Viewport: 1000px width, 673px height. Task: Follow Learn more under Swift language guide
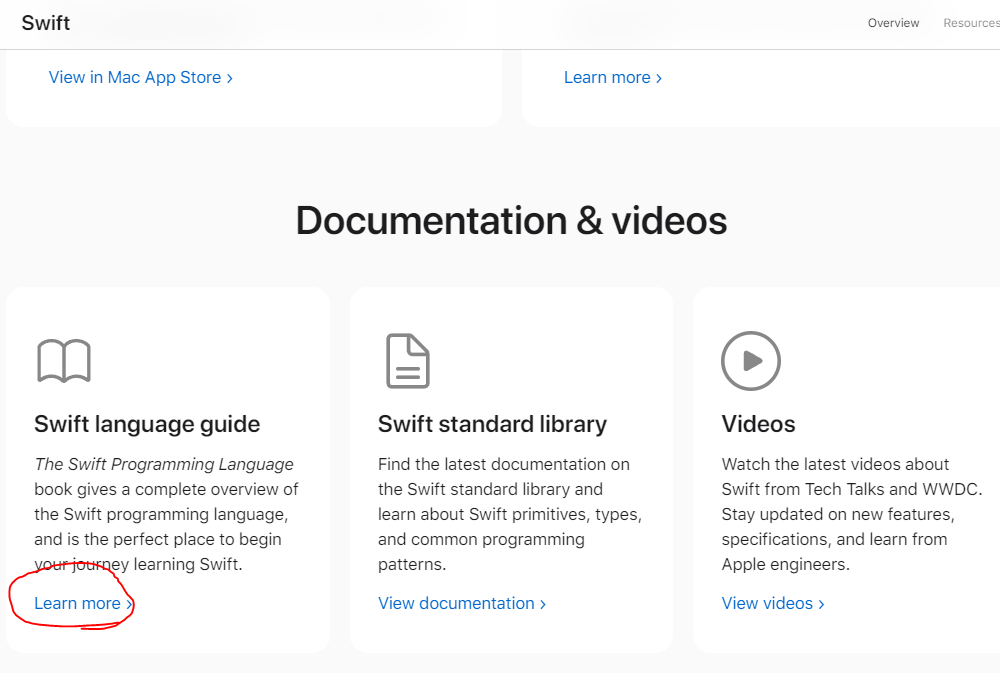(x=83, y=603)
